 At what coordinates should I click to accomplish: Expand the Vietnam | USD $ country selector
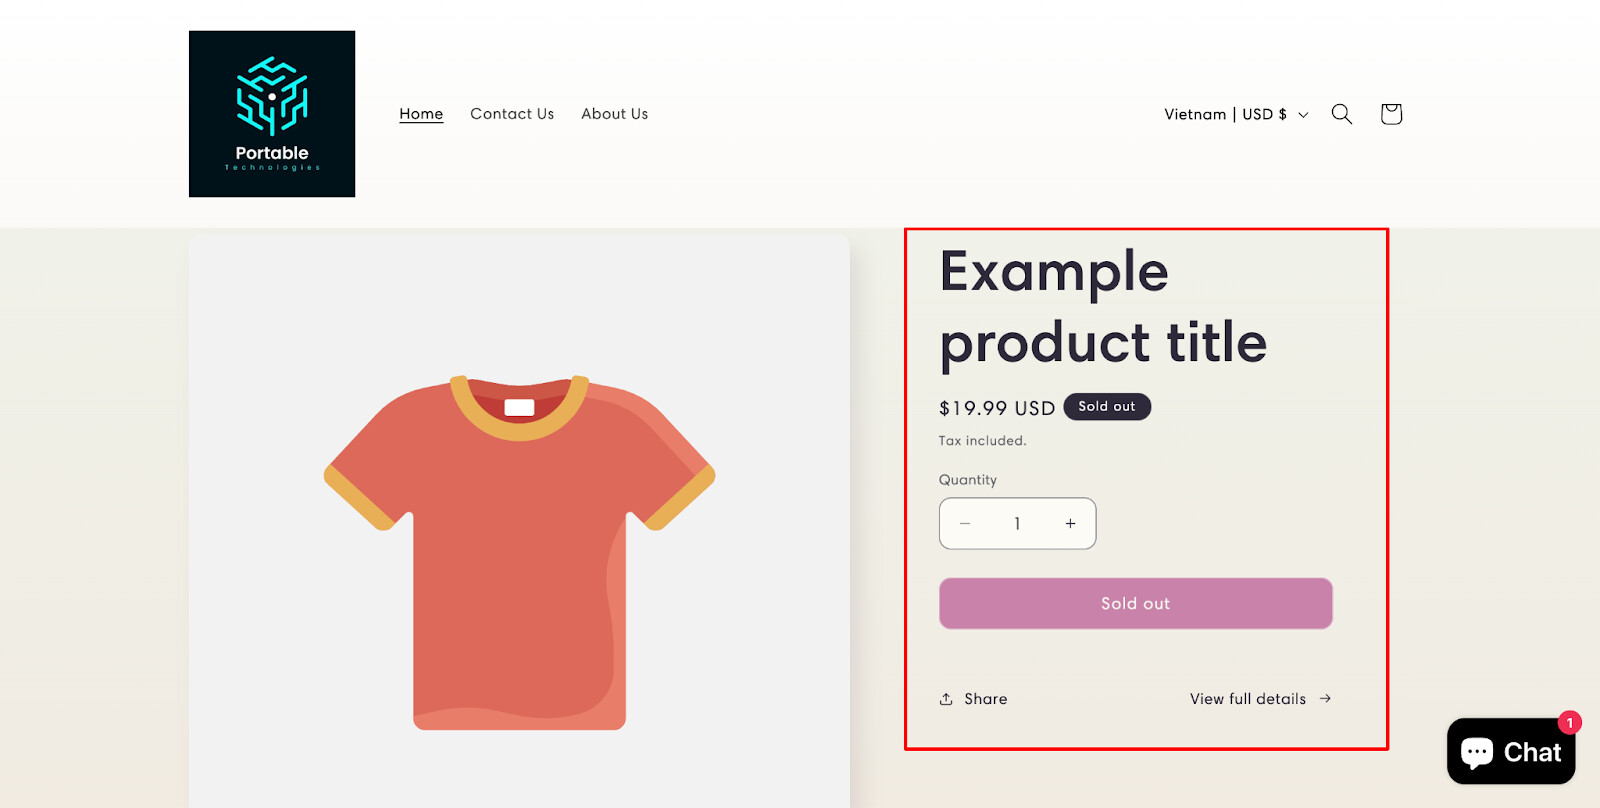click(x=1236, y=114)
